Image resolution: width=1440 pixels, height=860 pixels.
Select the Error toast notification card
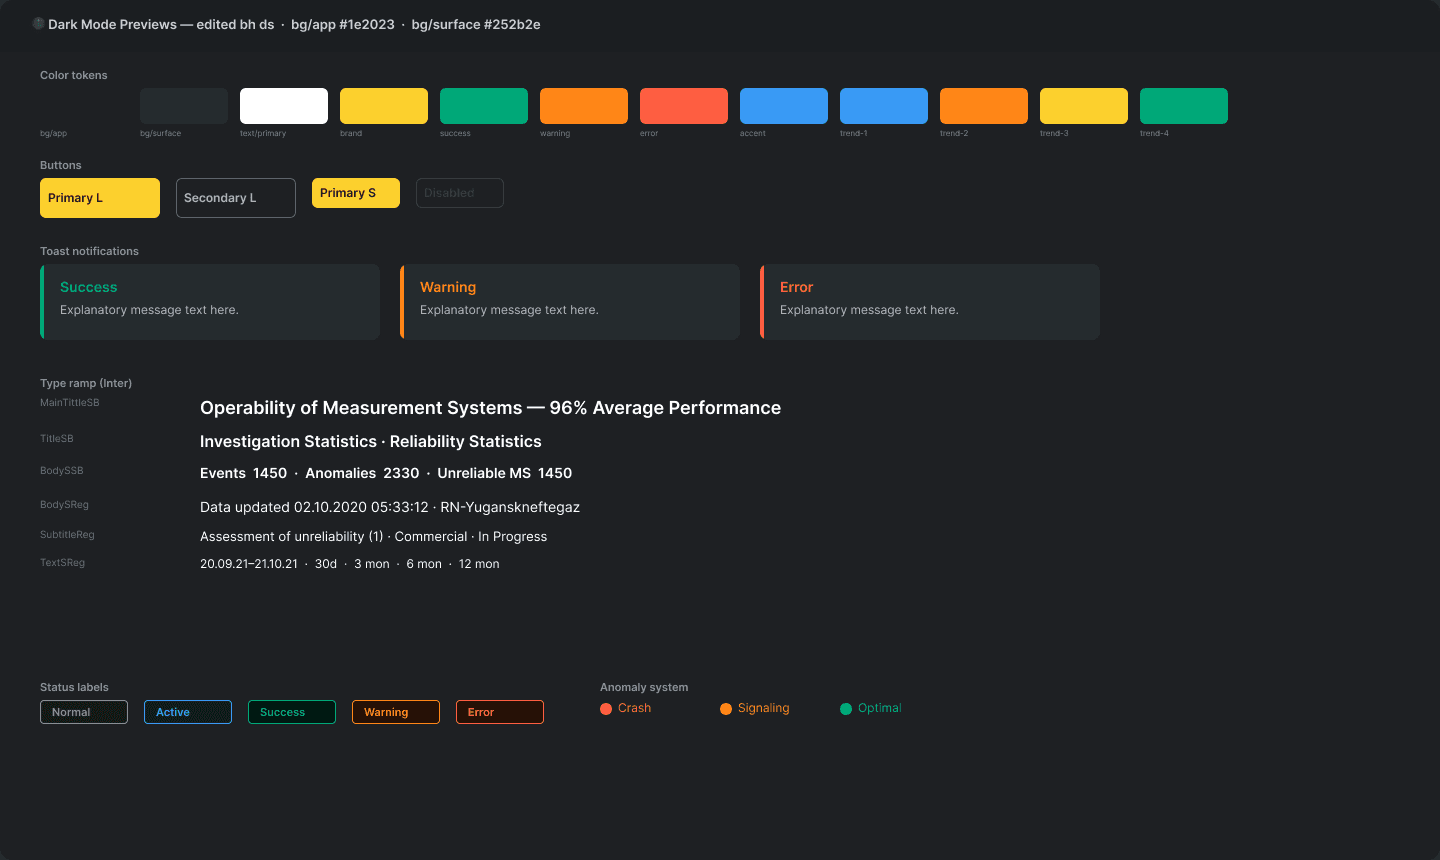coord(930,302)
